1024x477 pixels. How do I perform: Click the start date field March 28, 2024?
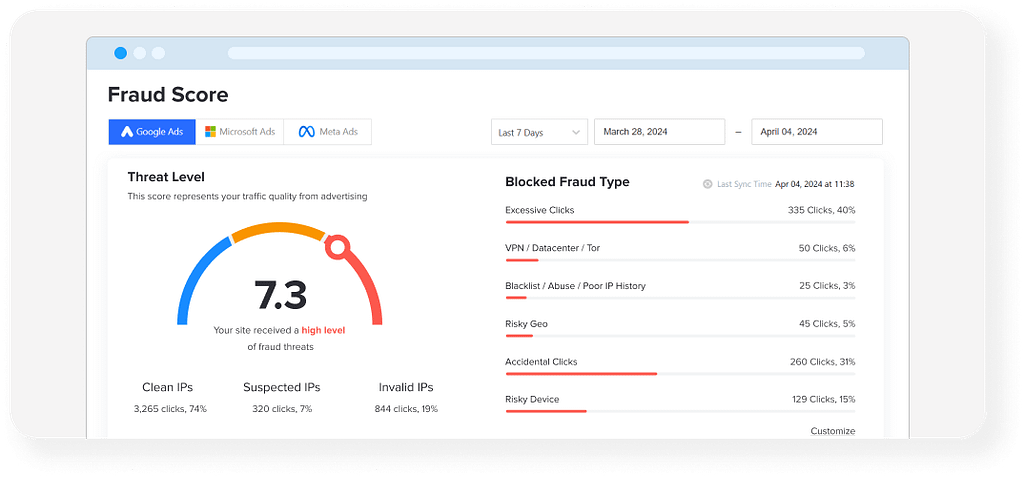tap(660, 131)
